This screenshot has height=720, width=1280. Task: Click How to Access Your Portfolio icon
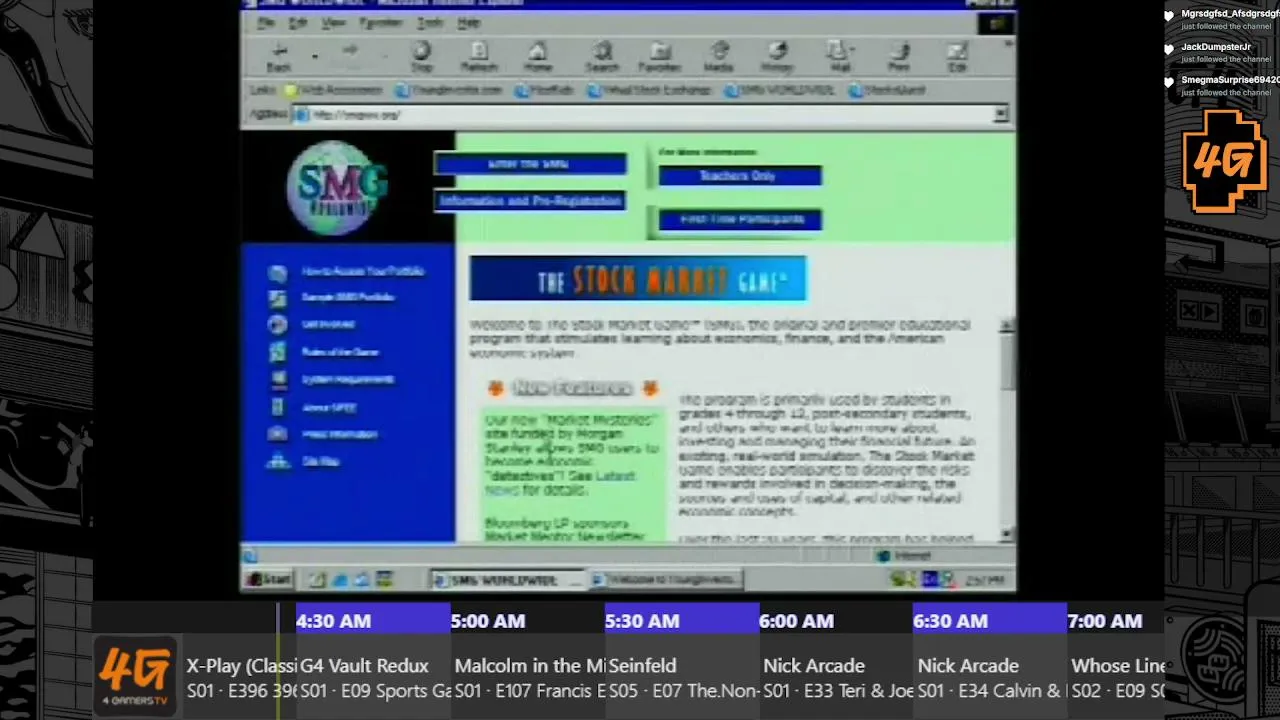click(278, 272)
